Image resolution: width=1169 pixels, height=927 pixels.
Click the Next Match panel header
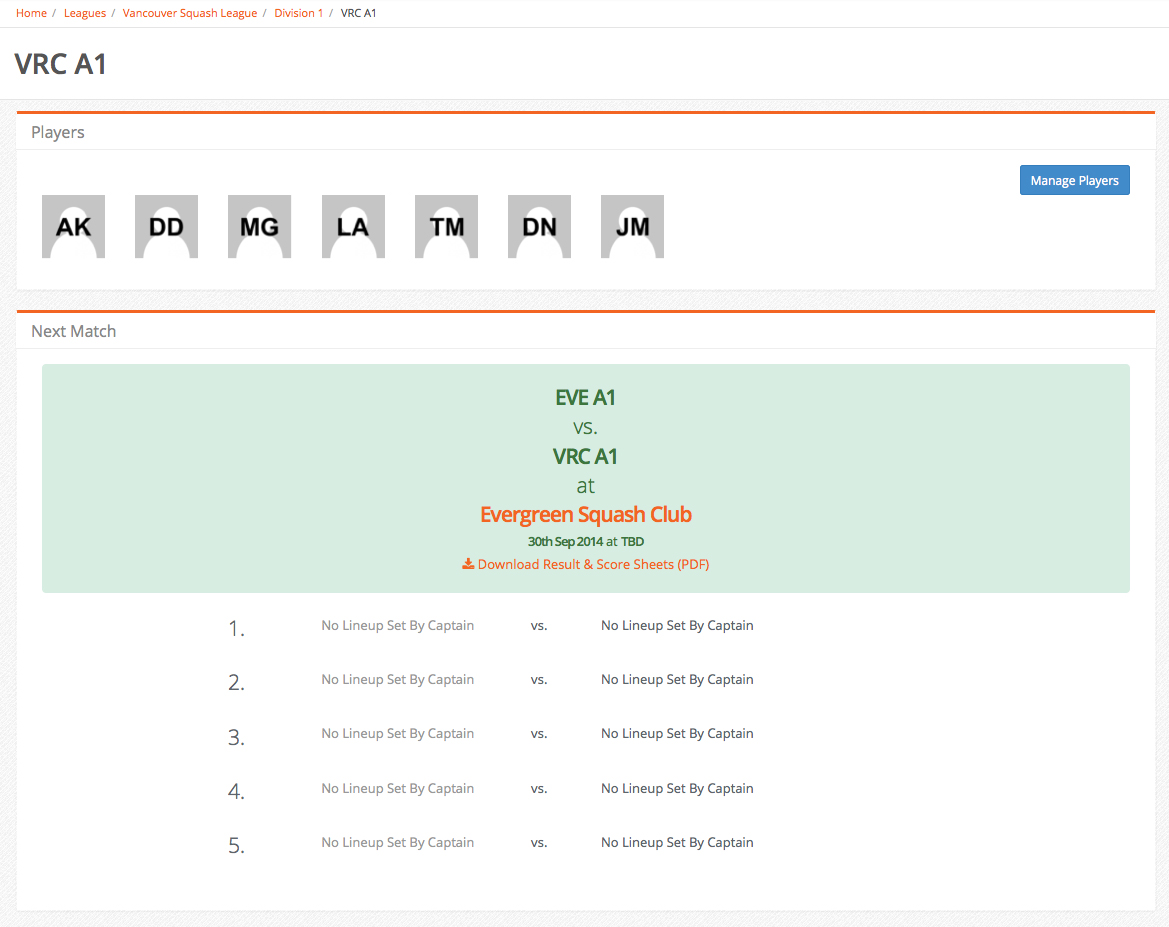(586, 331)
